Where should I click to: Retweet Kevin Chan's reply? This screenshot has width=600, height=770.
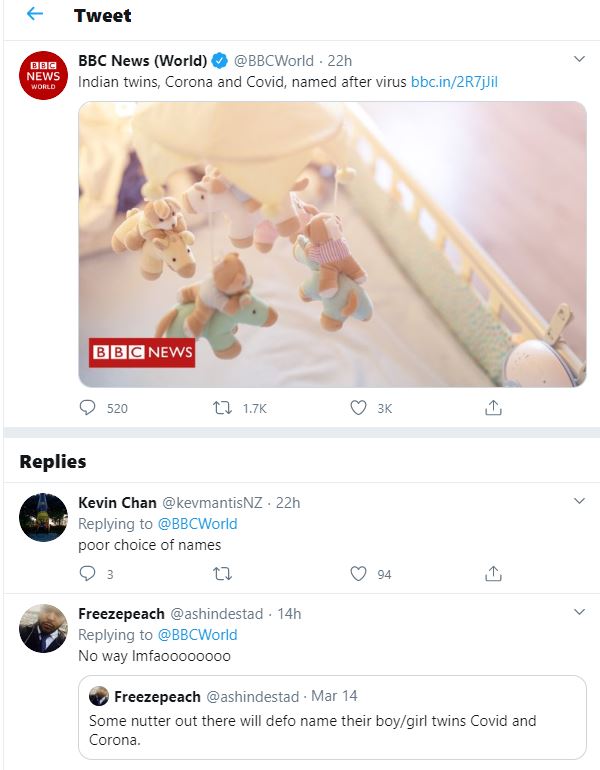point(224,574)
